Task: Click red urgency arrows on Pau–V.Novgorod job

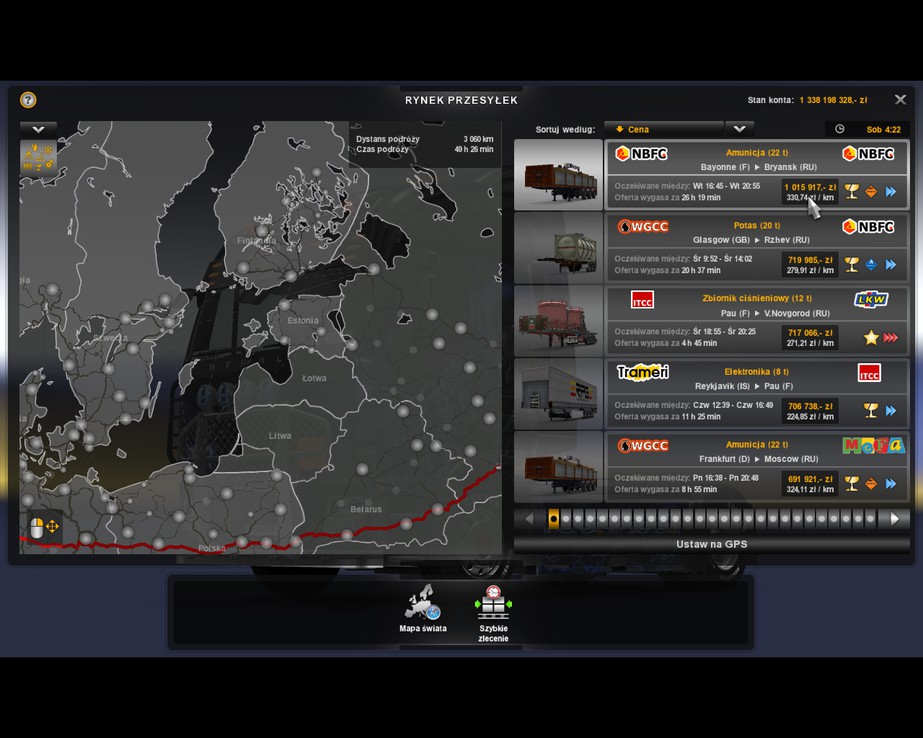Action: click(890, 338)
